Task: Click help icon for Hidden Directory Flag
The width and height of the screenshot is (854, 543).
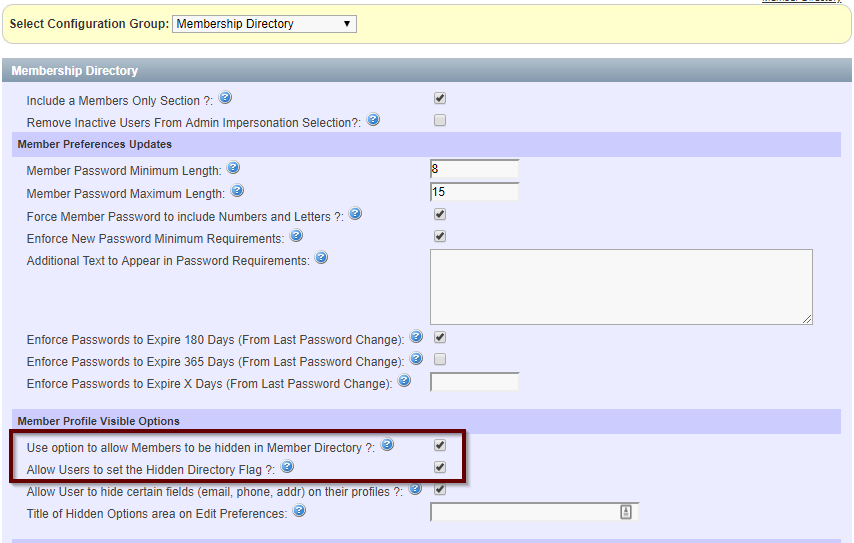Action: pyautogui.click(x=287, y=467)
